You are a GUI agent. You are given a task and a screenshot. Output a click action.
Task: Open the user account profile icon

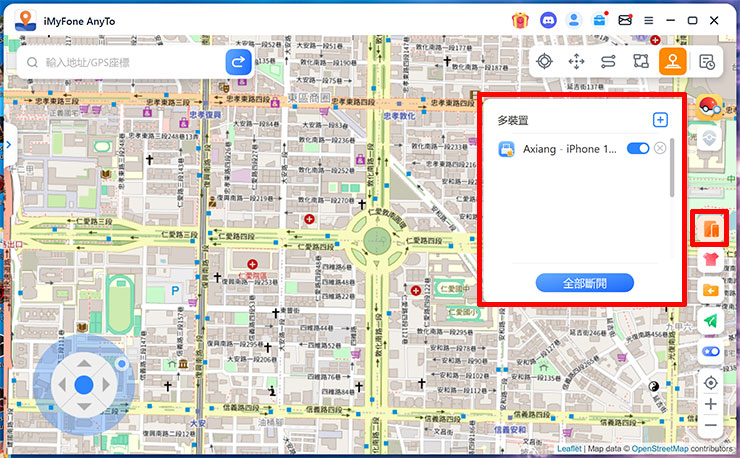(573, 20)
